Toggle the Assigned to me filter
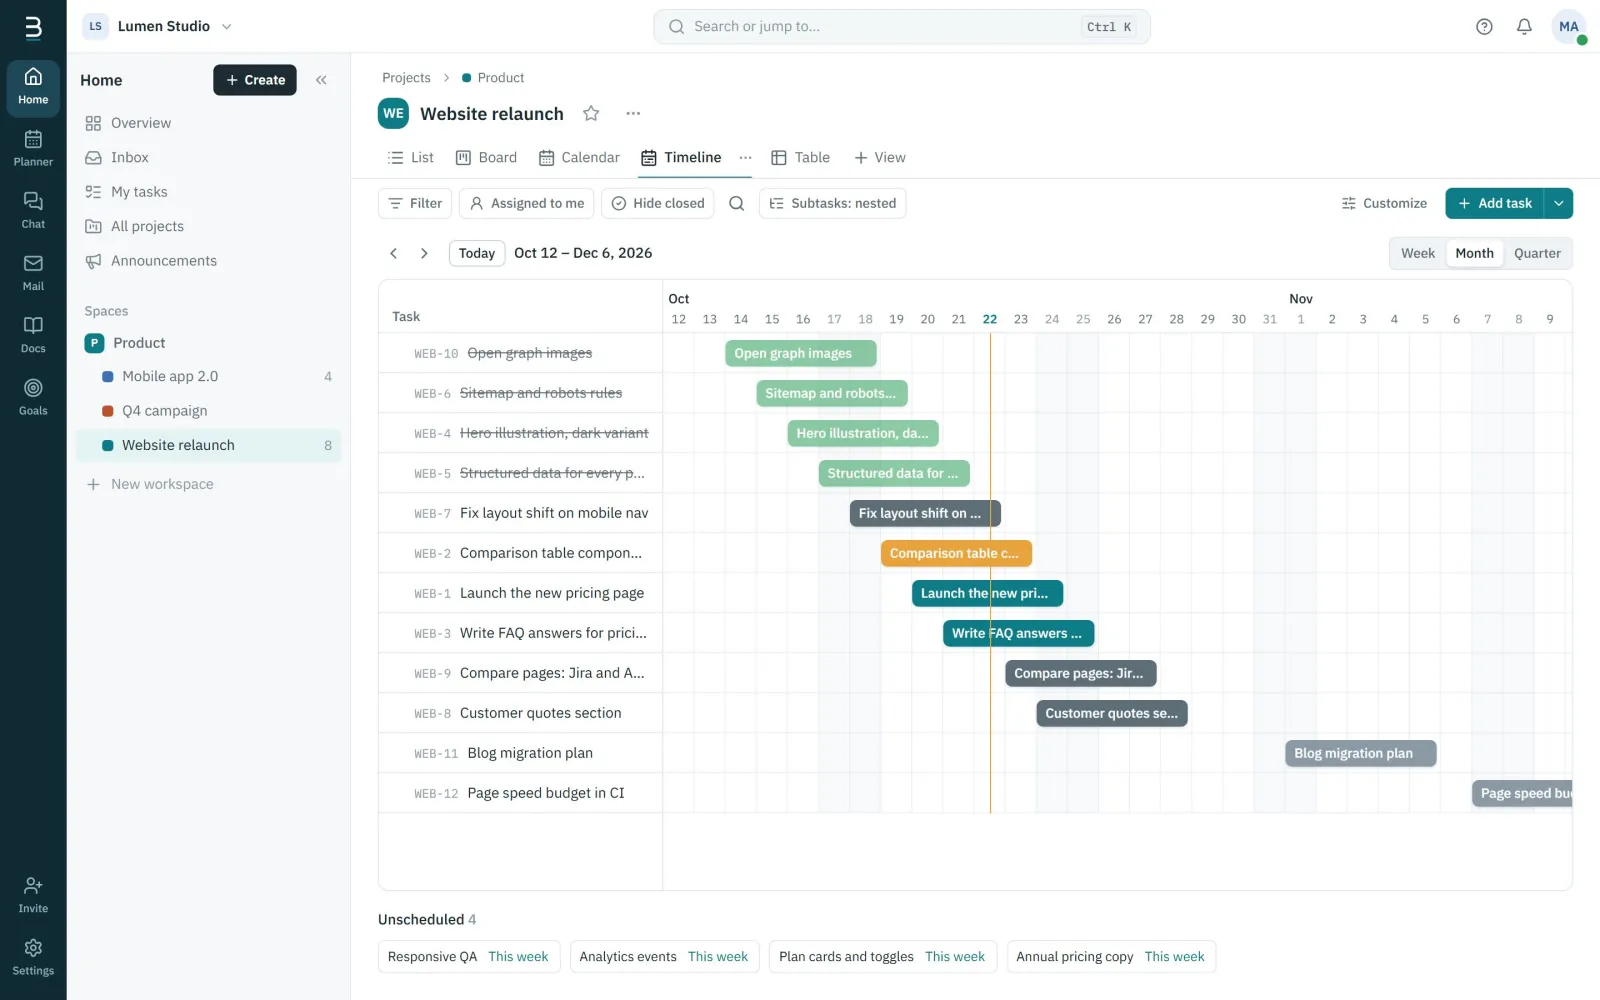Image resolution: width=1600 pixels, height=1000 pixels. click(527, 203)
